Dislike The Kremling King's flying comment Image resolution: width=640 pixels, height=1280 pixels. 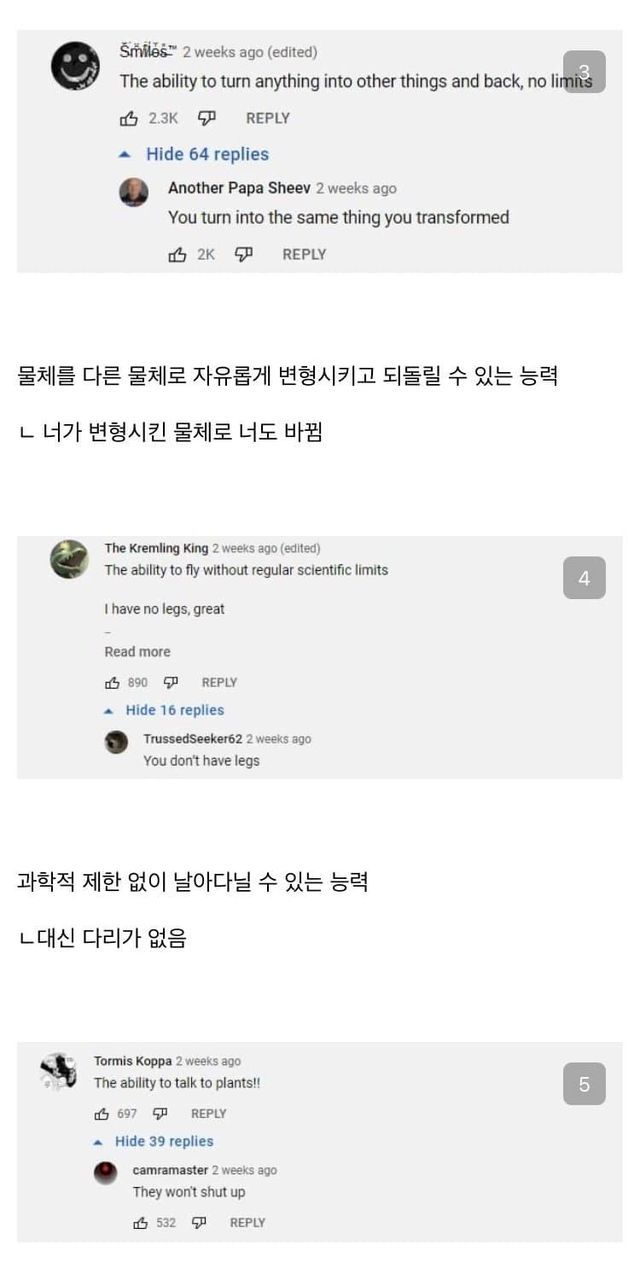click(x=171, y=683)
